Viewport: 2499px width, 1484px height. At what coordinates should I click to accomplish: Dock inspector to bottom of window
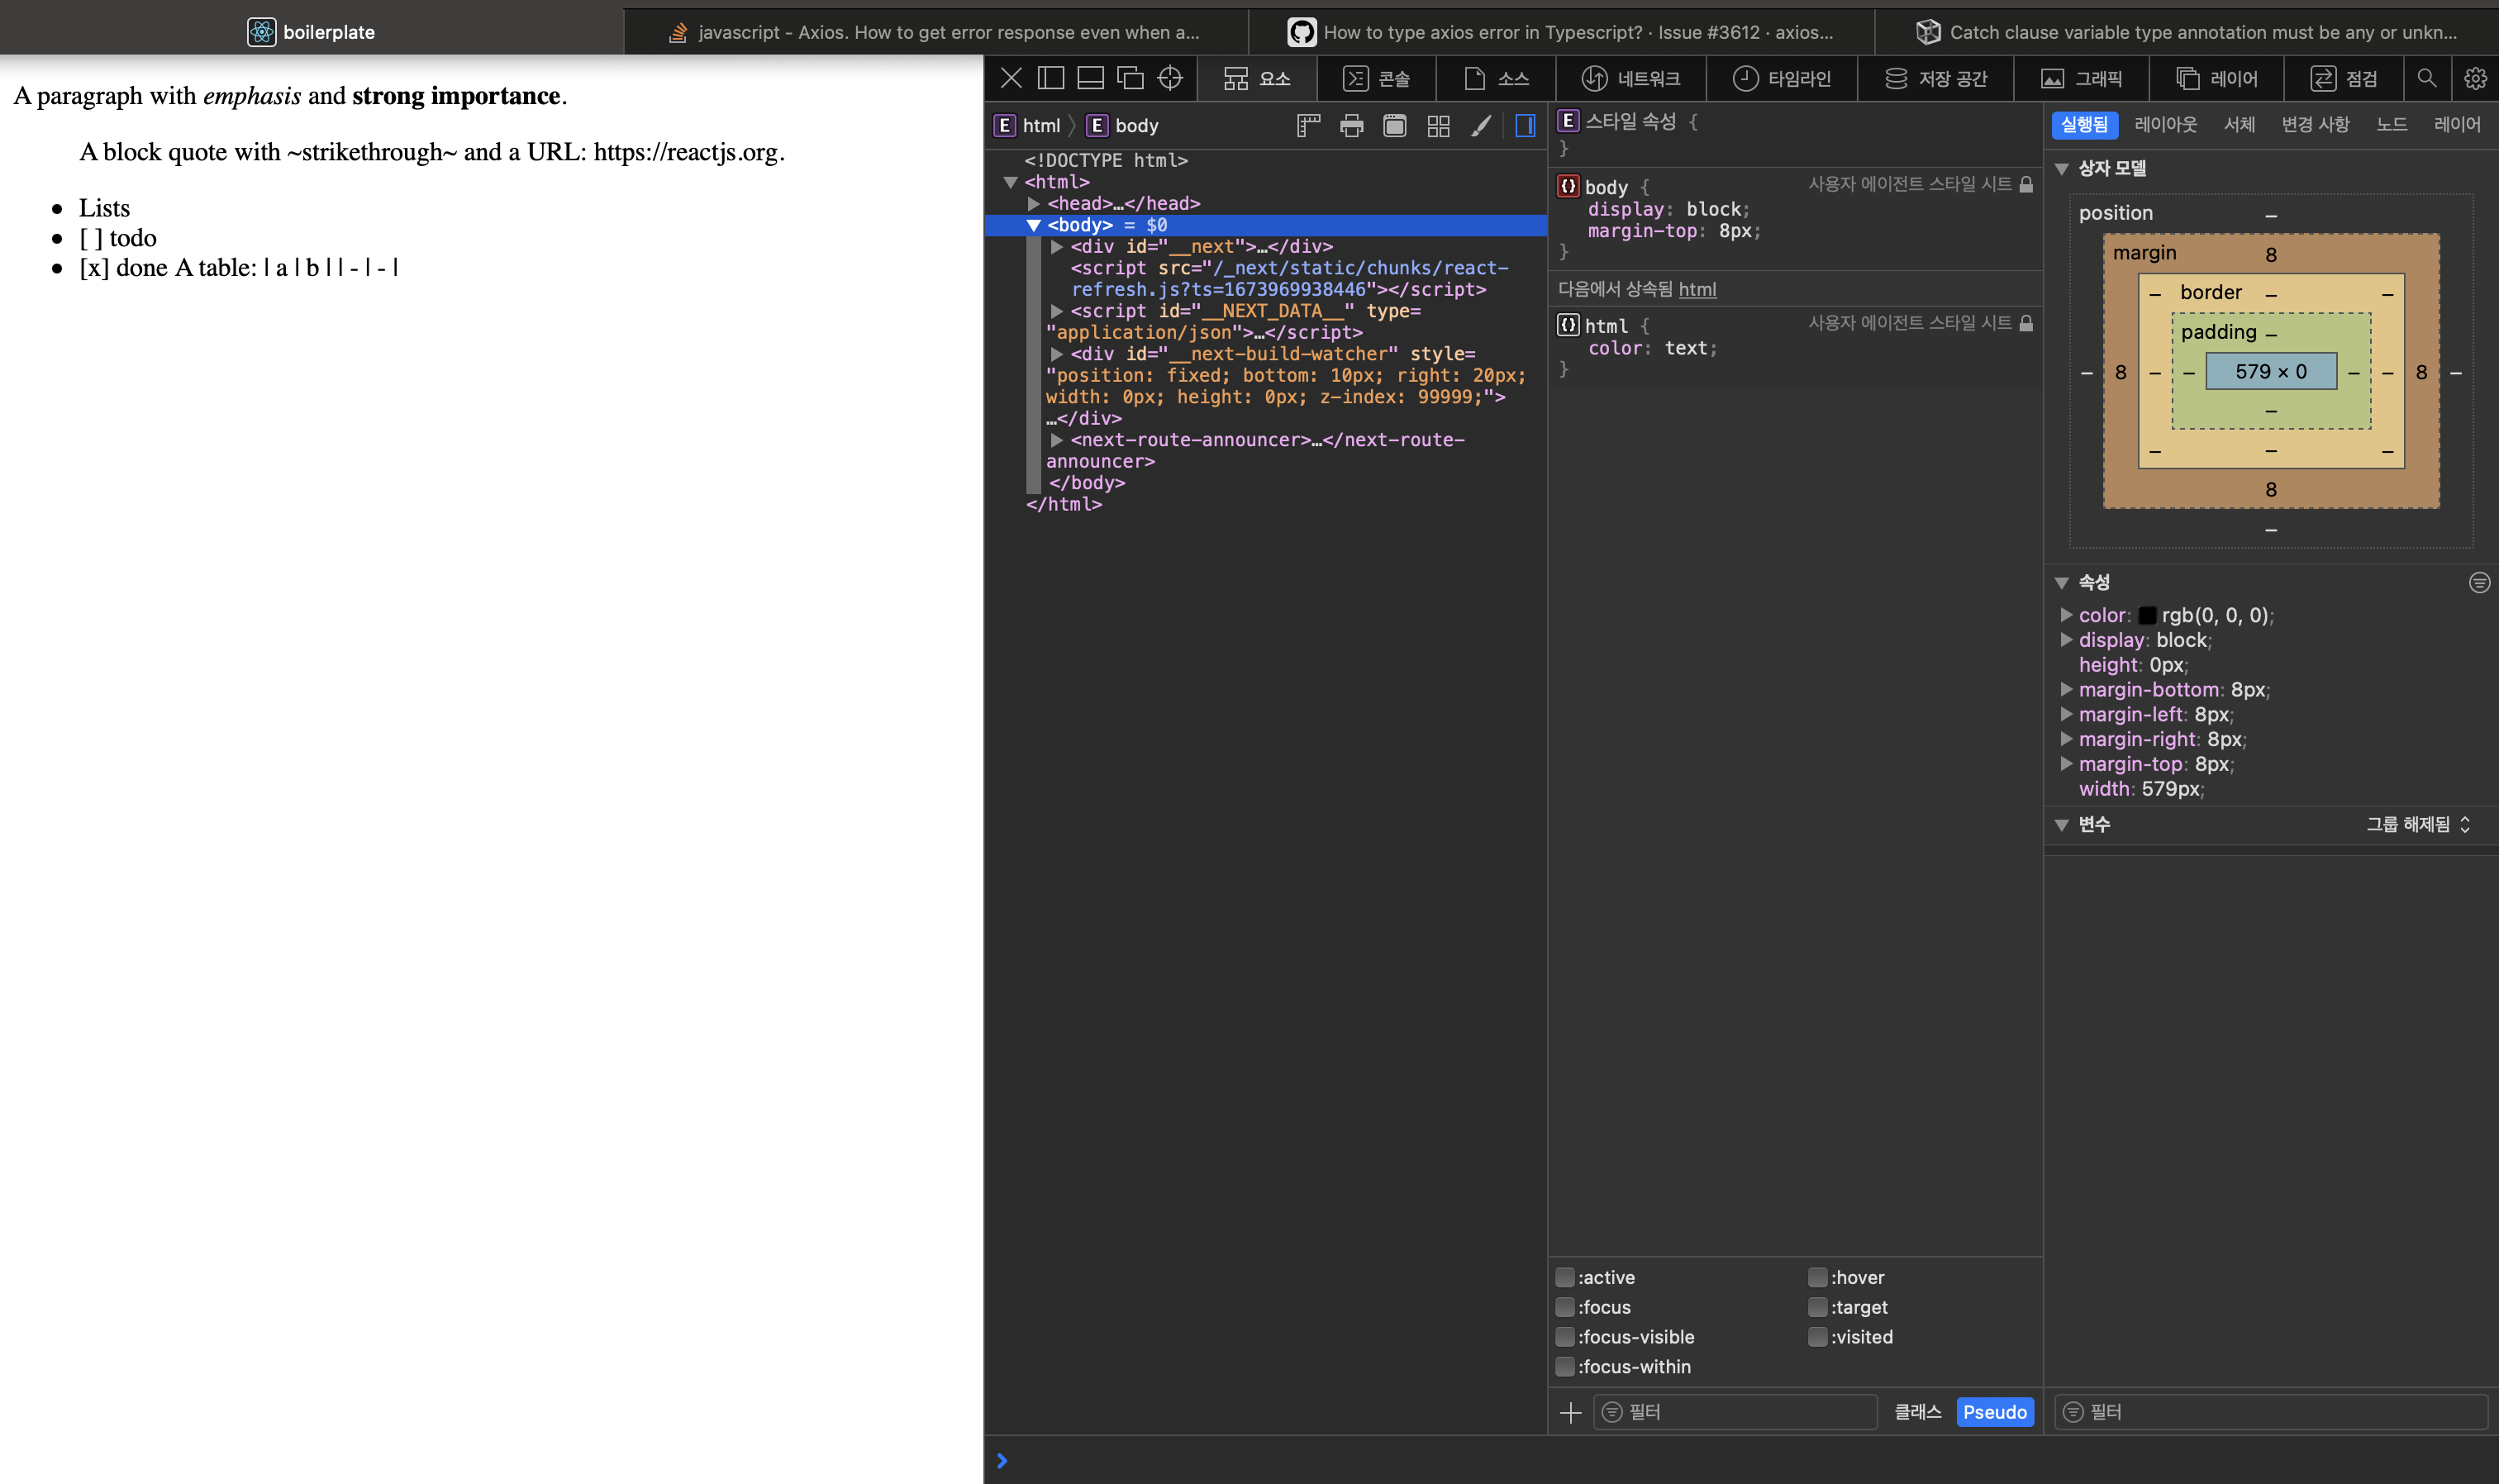tap(1090, 78)
